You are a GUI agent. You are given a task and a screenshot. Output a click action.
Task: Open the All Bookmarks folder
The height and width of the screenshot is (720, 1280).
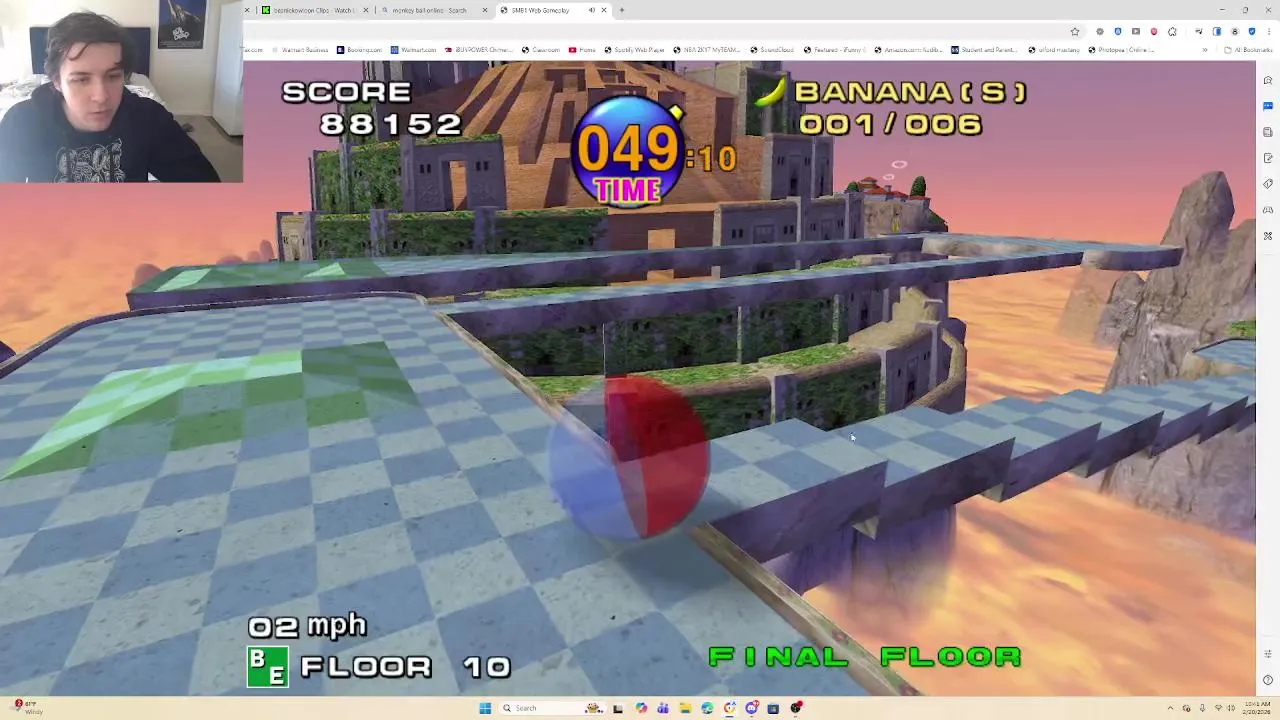click(x=1248, y=50)
